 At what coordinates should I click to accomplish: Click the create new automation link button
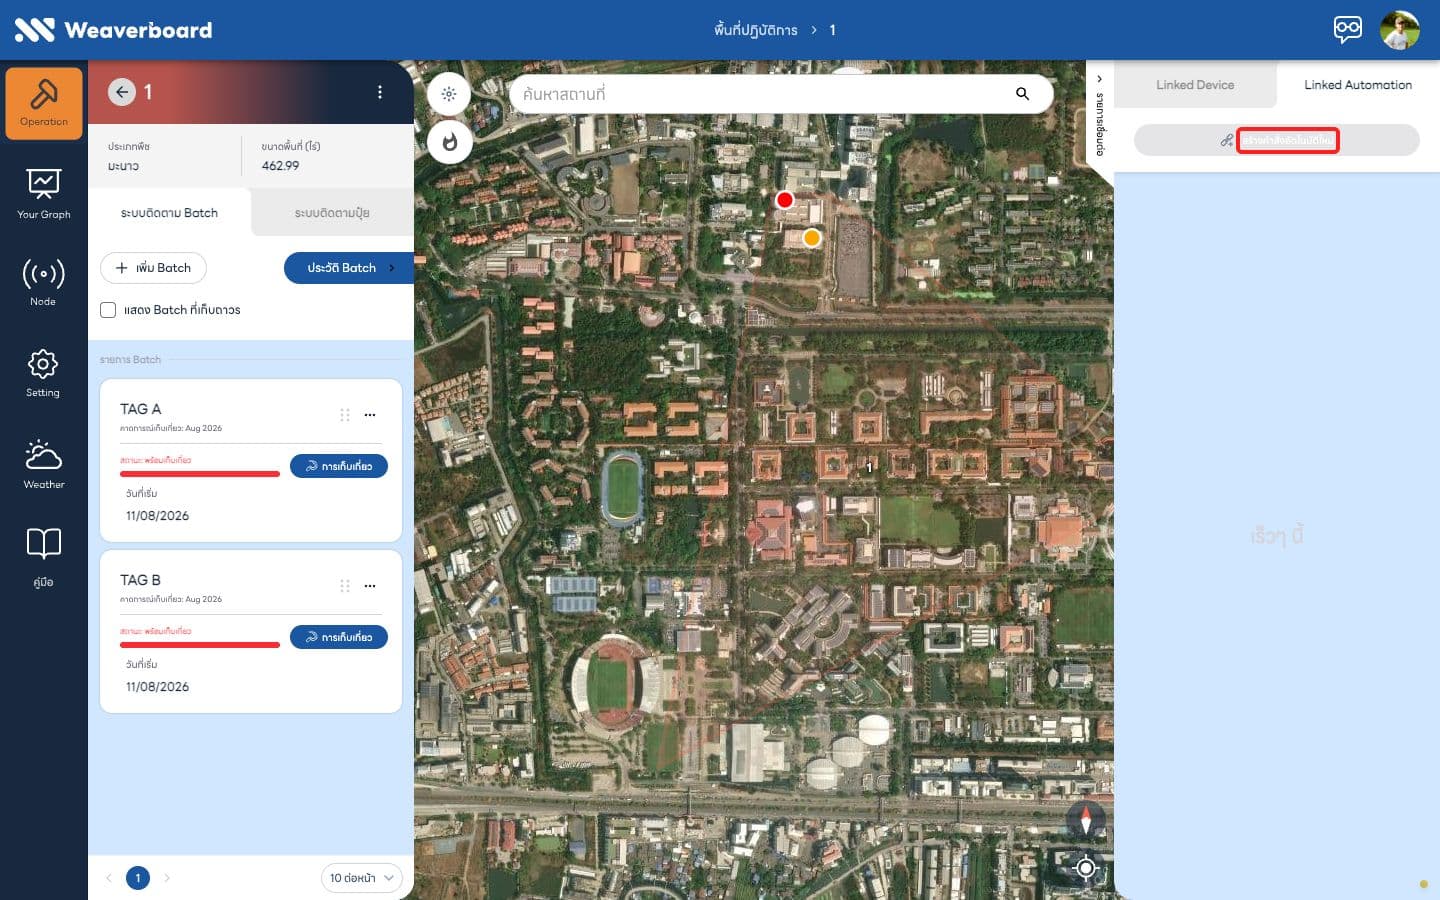click(x=1277, y=140)
